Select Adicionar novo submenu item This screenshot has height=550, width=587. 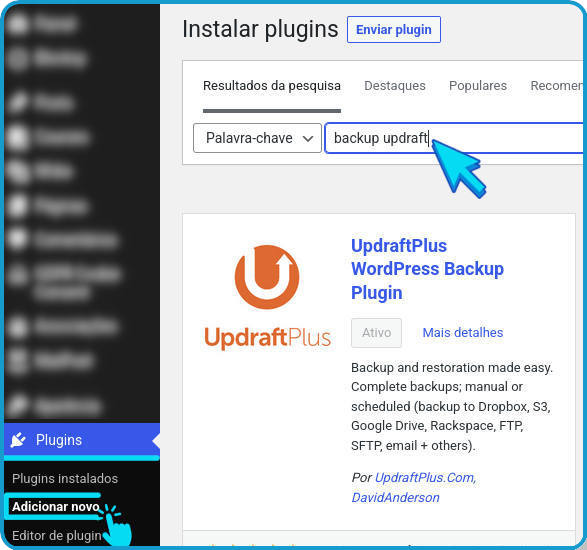(56, 507)
